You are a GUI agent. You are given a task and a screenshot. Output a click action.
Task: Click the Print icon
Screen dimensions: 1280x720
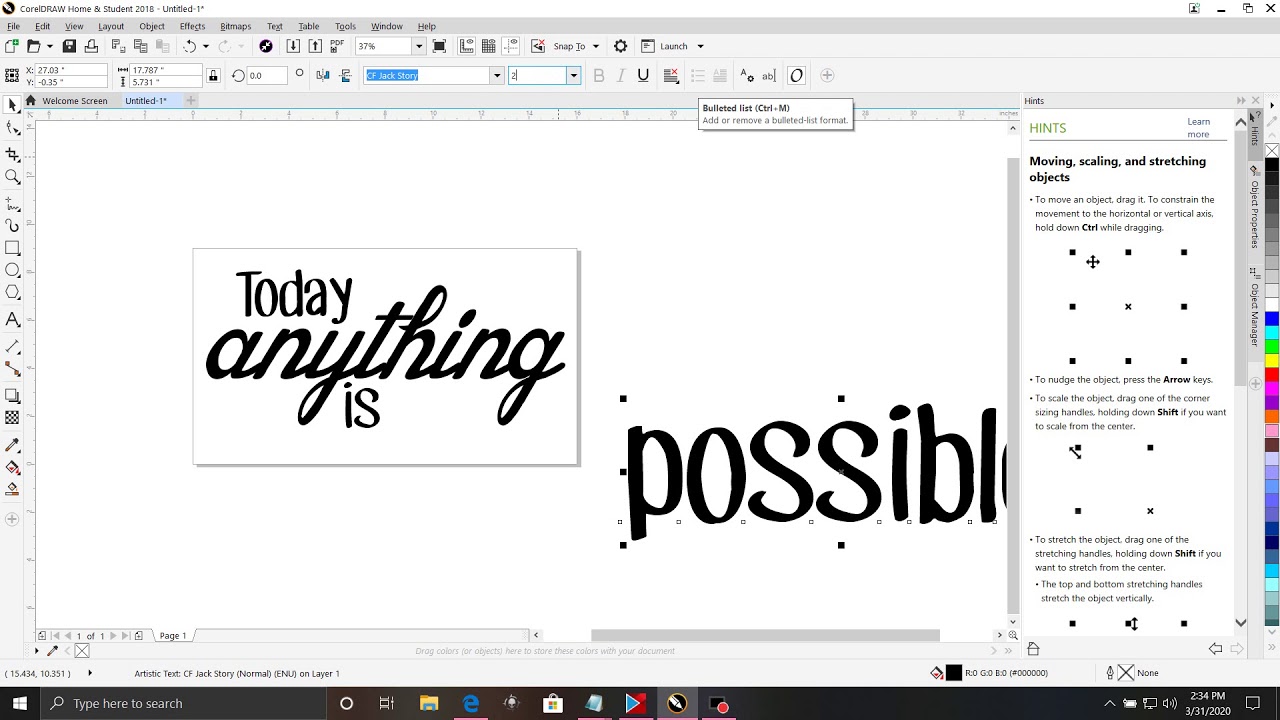pos(91,46)
